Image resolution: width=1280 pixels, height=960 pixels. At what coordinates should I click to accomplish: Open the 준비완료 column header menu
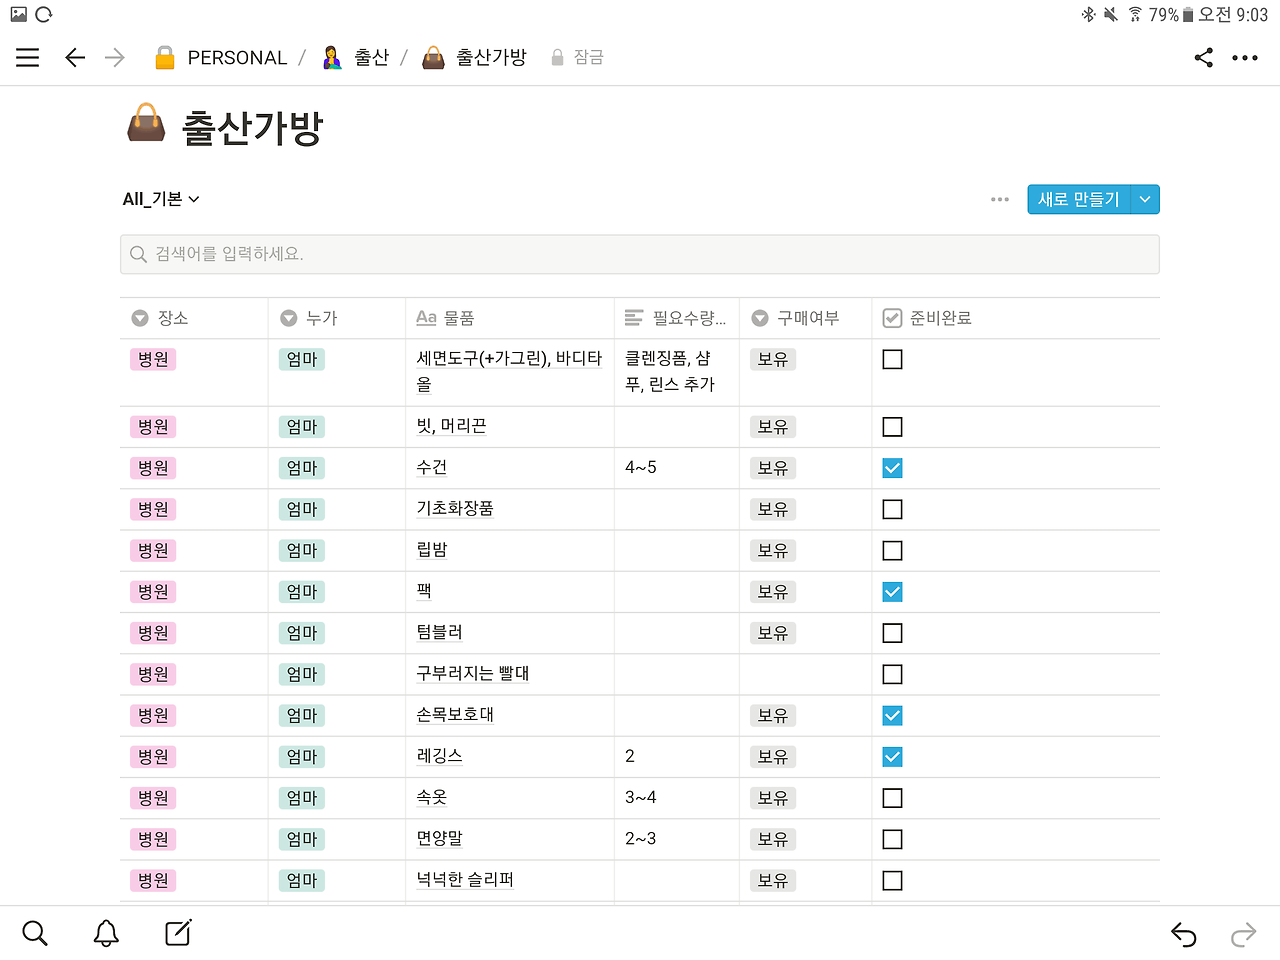[1016, 318]
